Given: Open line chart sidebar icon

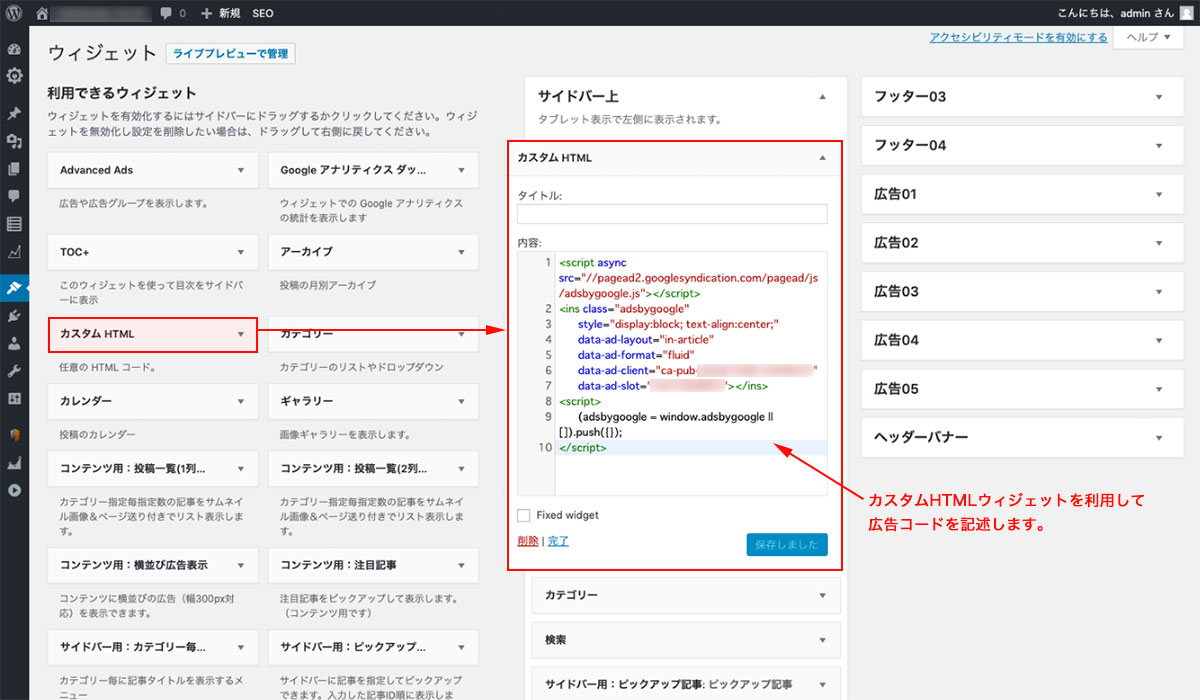Looking at the screenshot, I should pyautogui.click(x=14, y=251).
